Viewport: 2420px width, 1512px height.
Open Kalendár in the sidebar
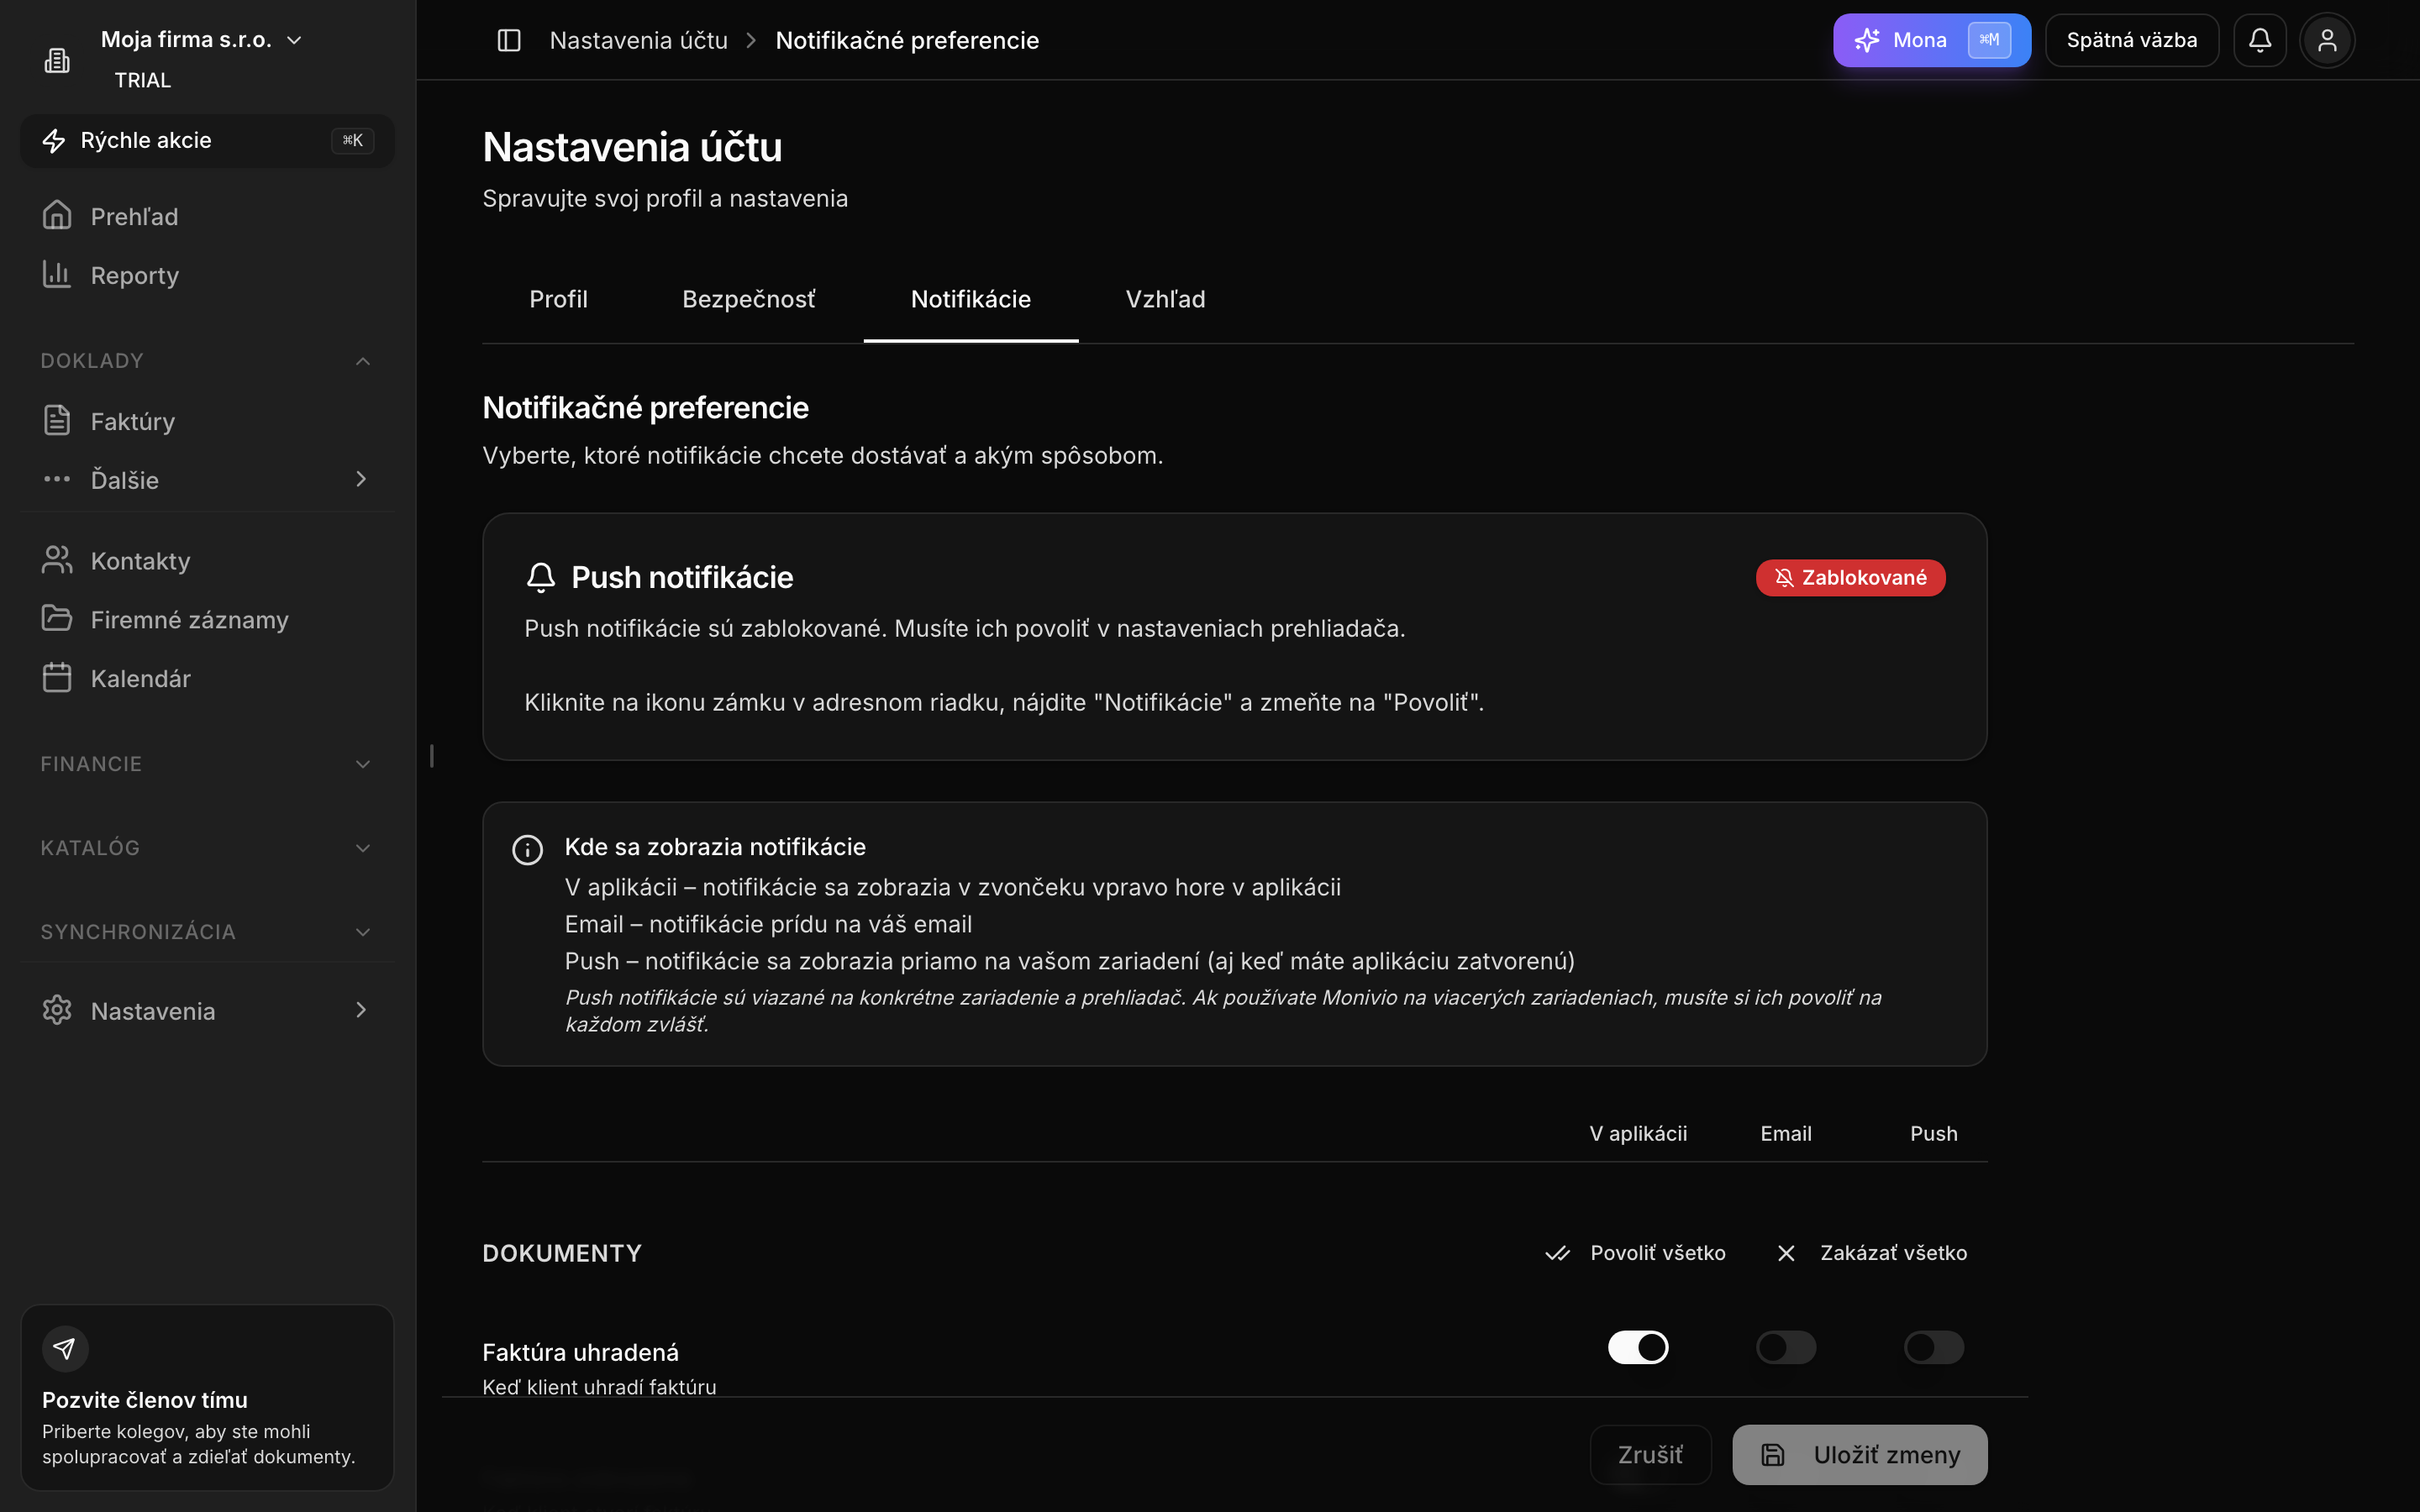pos(207,678)
